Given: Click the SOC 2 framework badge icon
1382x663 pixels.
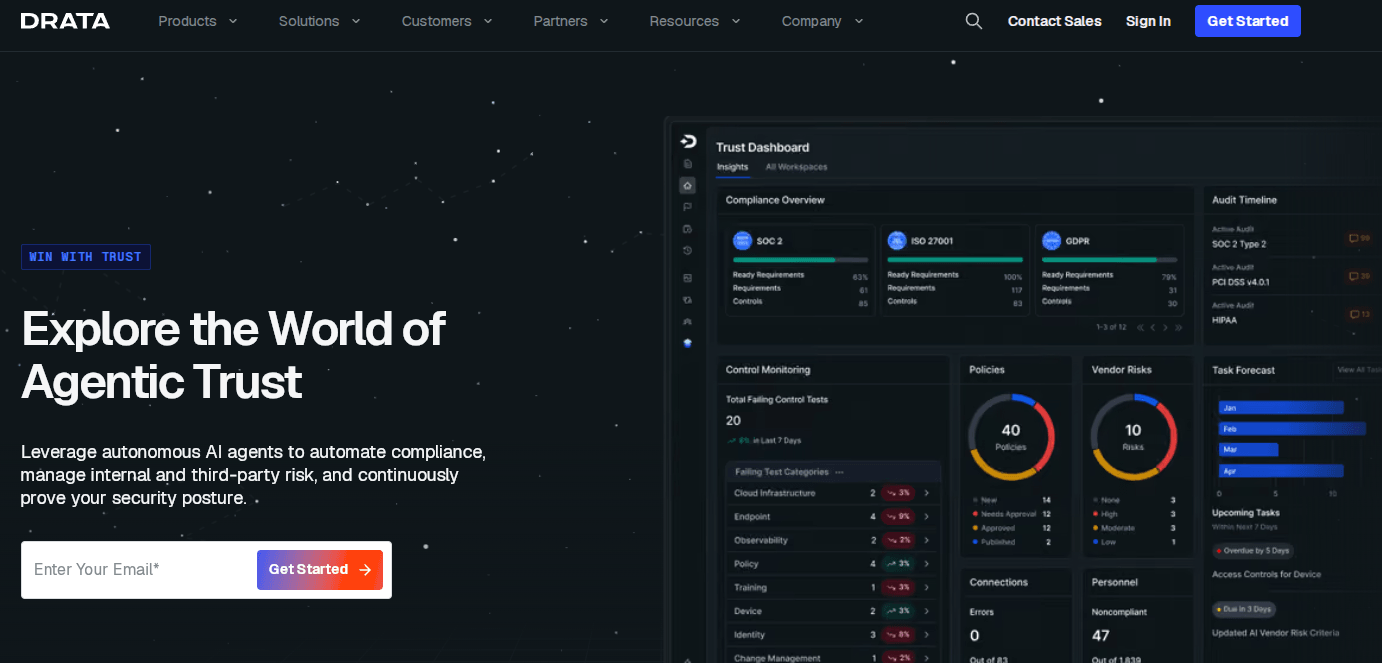Looking at the screenshot, I should click(x=742, y=241).
